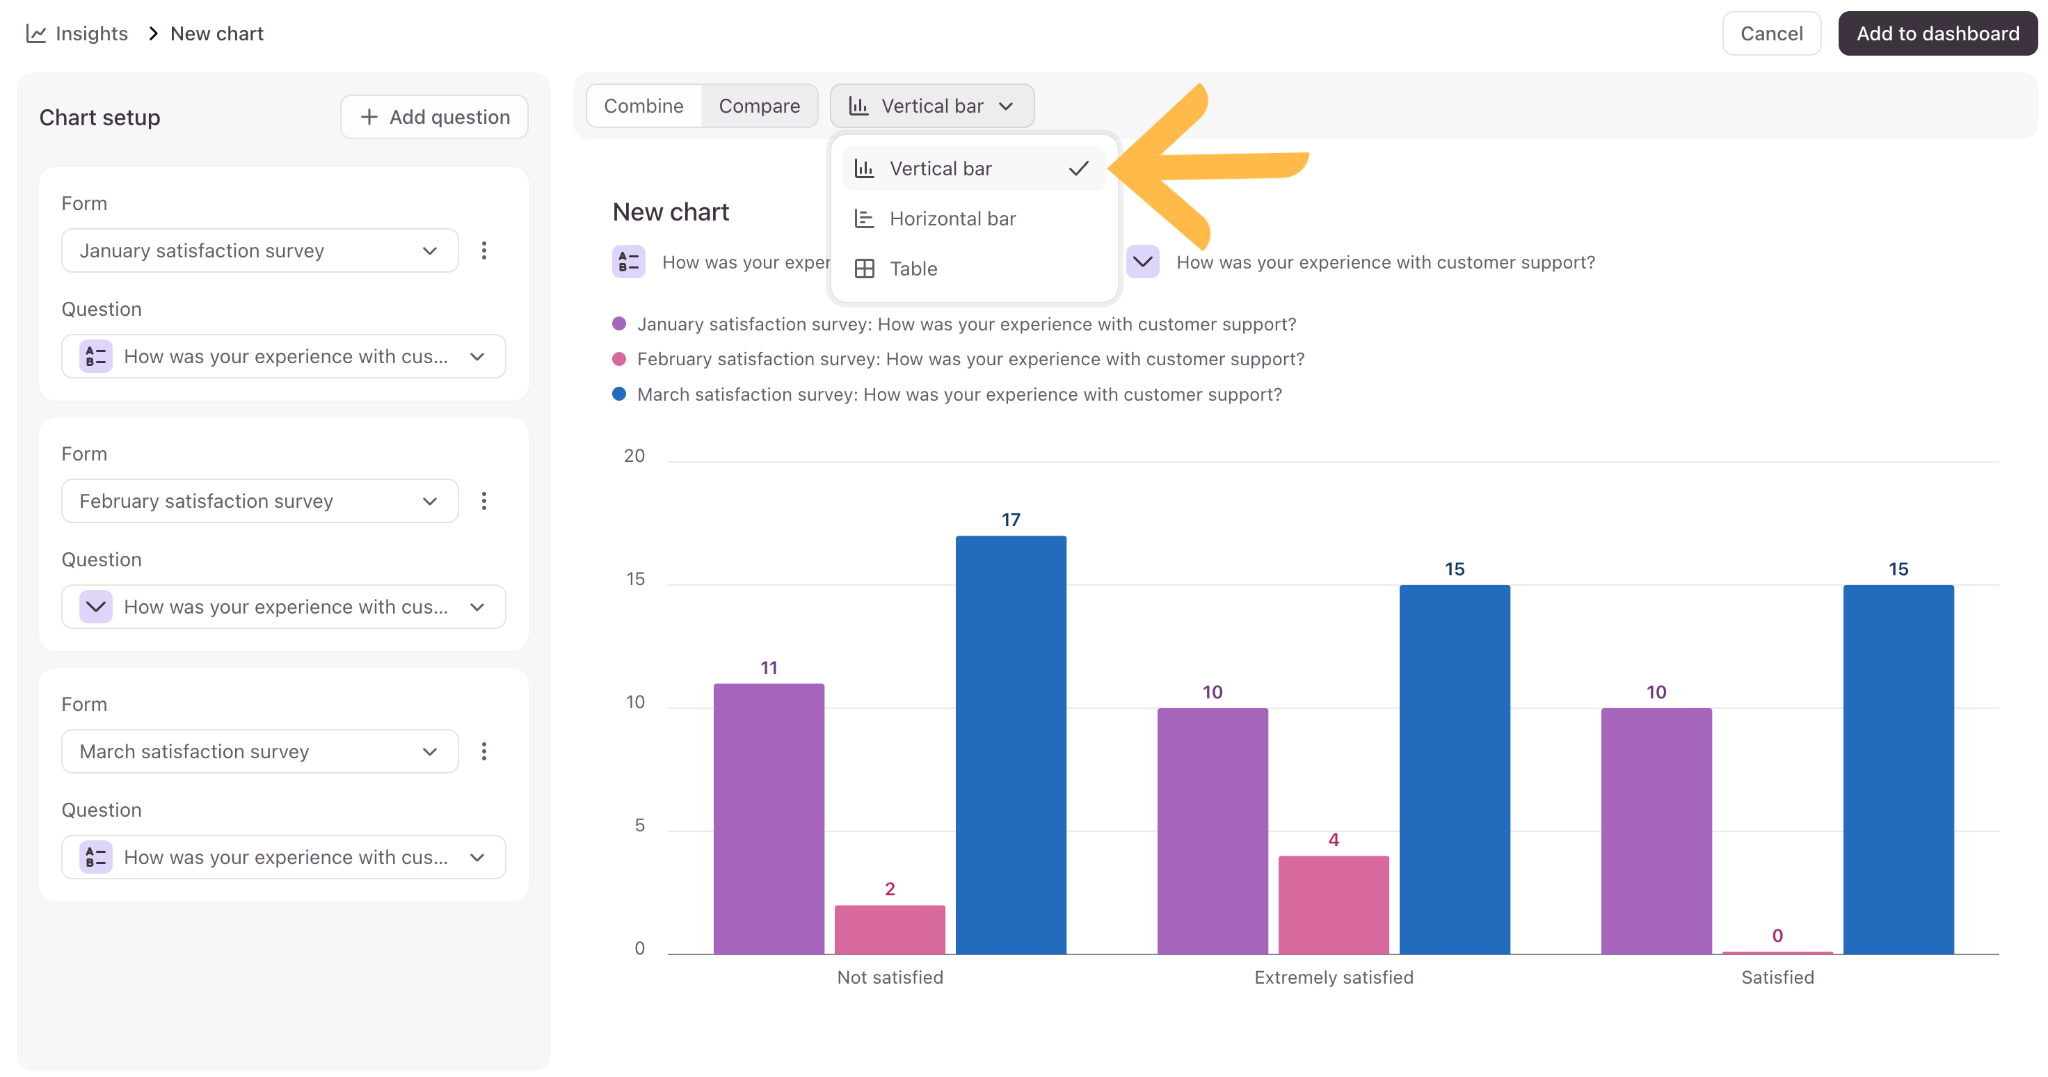Open the Vertical bar chart type dropdown
This screenshot has height=1077, width=2048.
[x=932, y=106]
